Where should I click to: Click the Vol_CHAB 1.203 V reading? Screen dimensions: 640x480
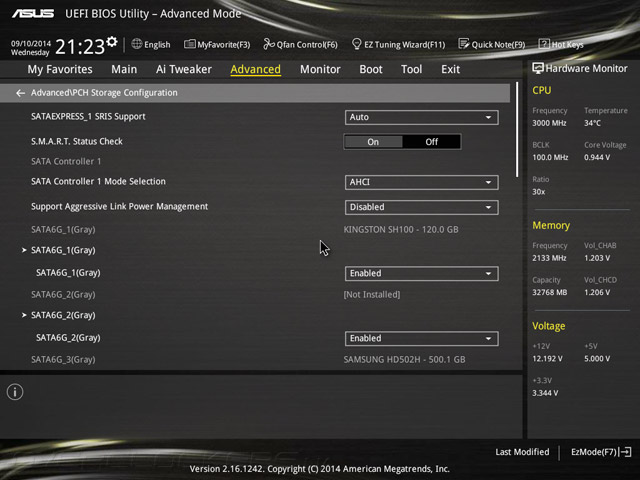[x=597, y=258]
